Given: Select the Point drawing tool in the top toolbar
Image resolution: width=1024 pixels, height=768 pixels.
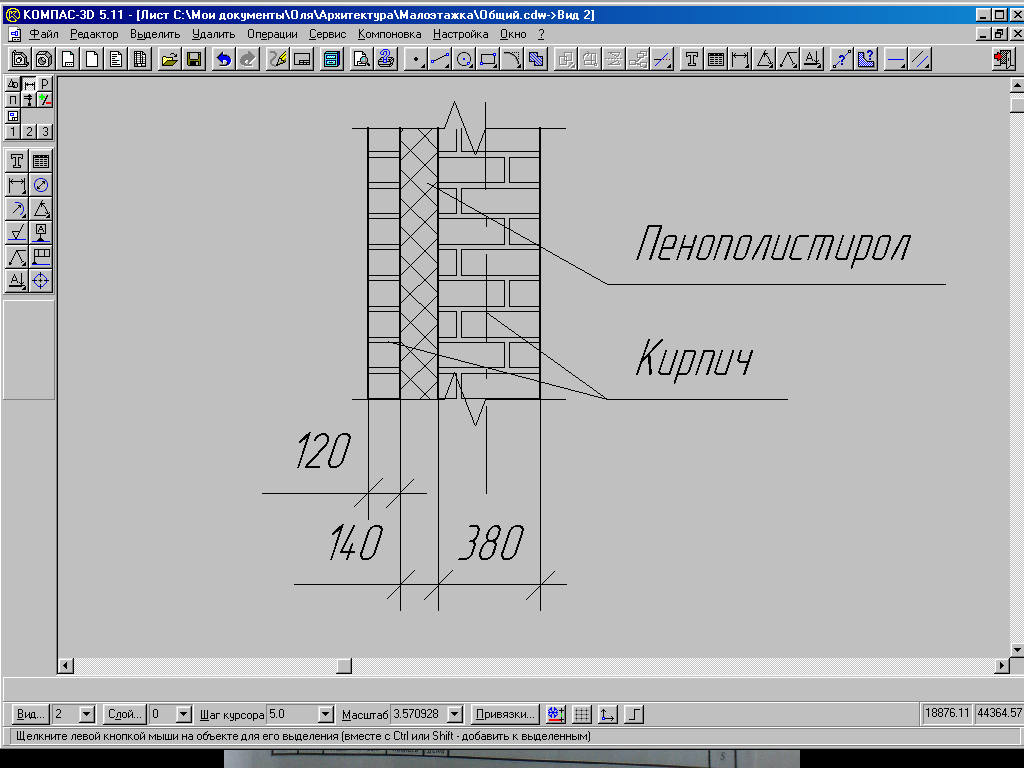Looking at the screenshot, I should (x=415, y=59).
